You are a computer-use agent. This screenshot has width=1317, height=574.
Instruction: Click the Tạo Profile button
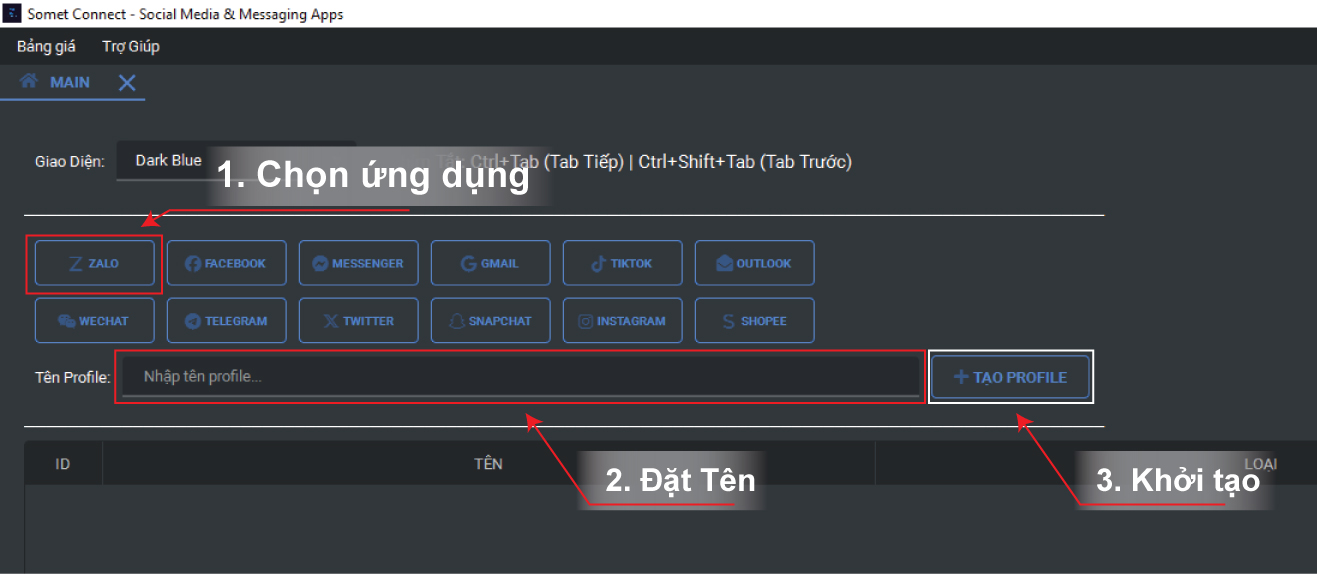tap(1011, 377)
